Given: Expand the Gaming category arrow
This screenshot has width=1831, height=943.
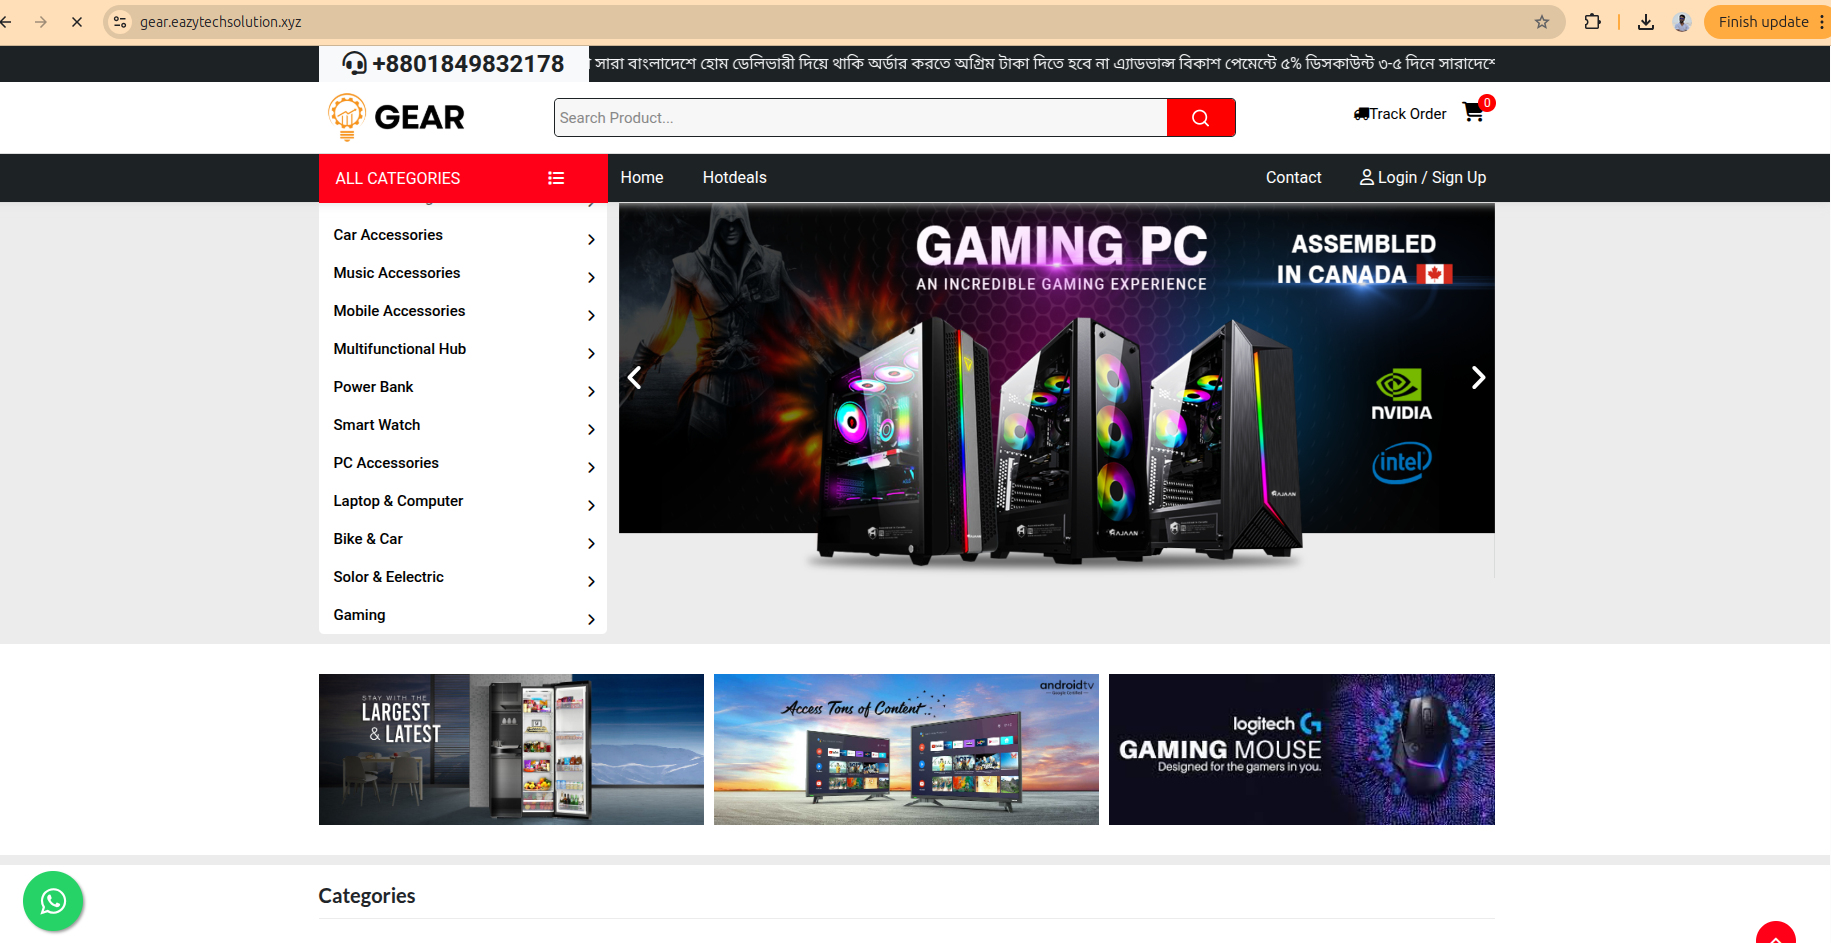Looking at the screenshot, I should click(x=591, y=619).
